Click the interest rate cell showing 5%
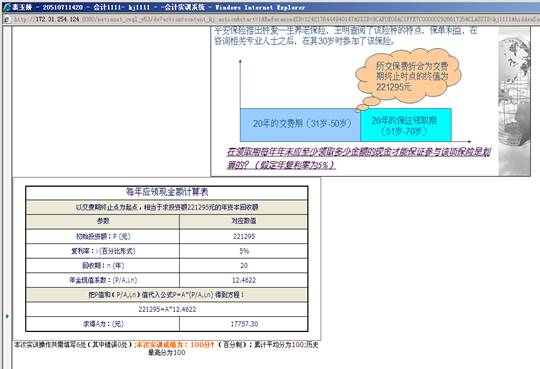Image resolution: width=540 pixels, height=369 pixels. (243, 251)
